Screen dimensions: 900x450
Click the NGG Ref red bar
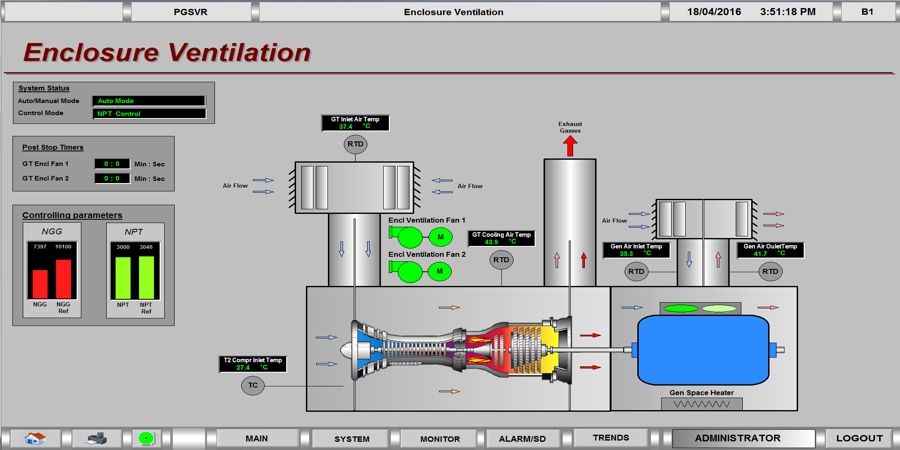63,279
